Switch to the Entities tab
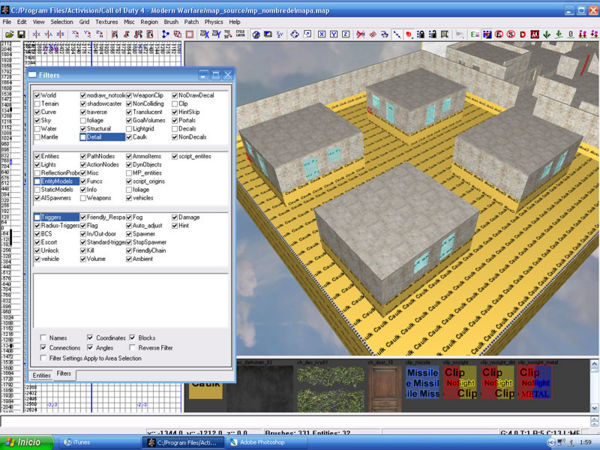 point(41,375)
